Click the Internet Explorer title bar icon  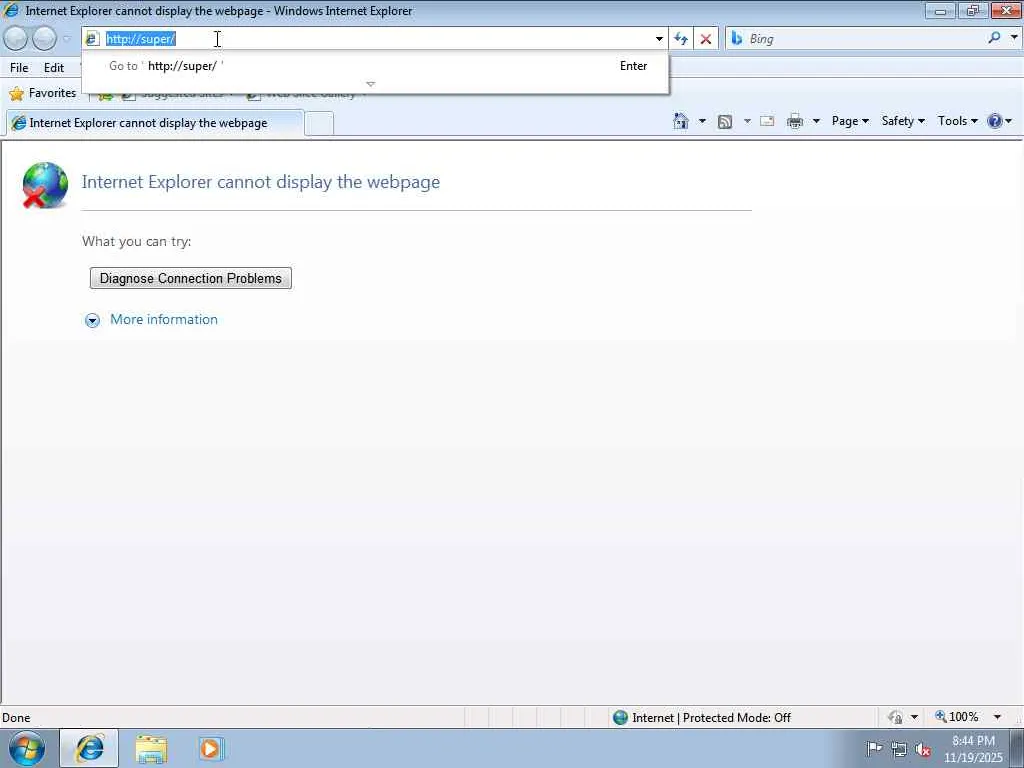tap(10, 10)
